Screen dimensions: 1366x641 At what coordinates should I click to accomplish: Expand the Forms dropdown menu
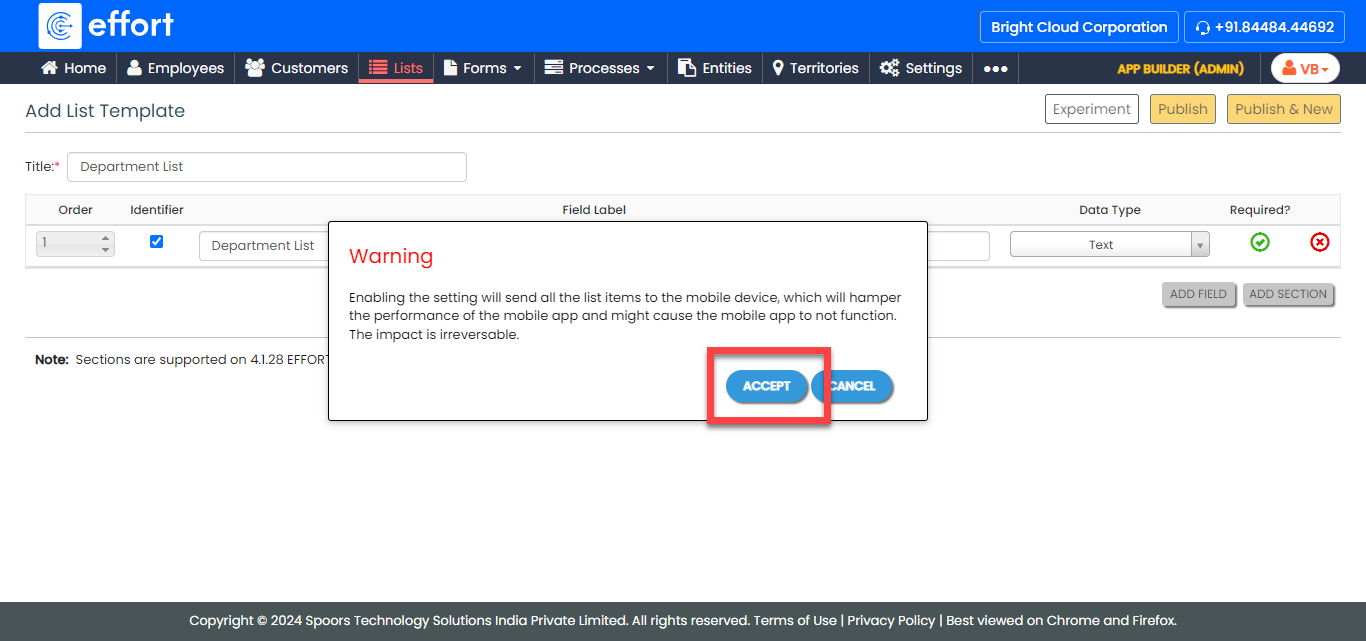coord(483,68)
